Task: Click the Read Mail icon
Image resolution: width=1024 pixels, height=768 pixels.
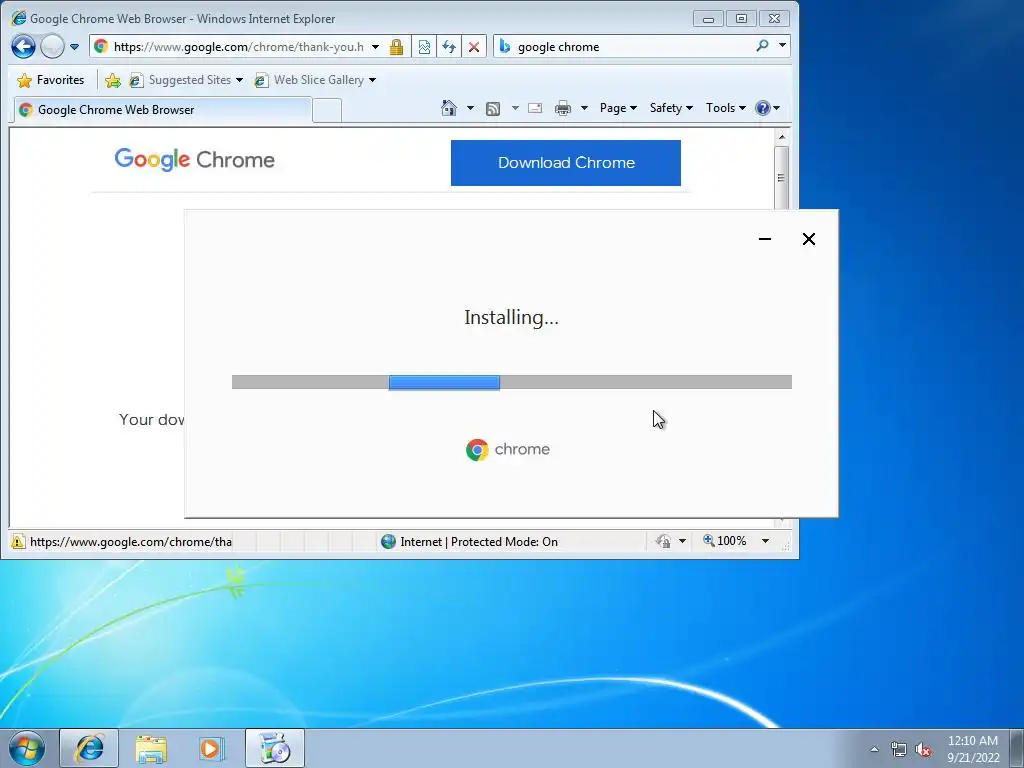Action: [535, 108]
